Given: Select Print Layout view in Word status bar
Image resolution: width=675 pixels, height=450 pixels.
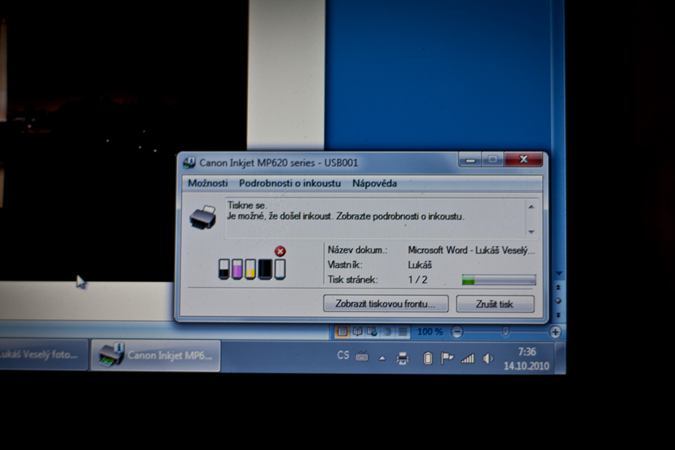Looking at the screenshot, I should click(342, 331).
